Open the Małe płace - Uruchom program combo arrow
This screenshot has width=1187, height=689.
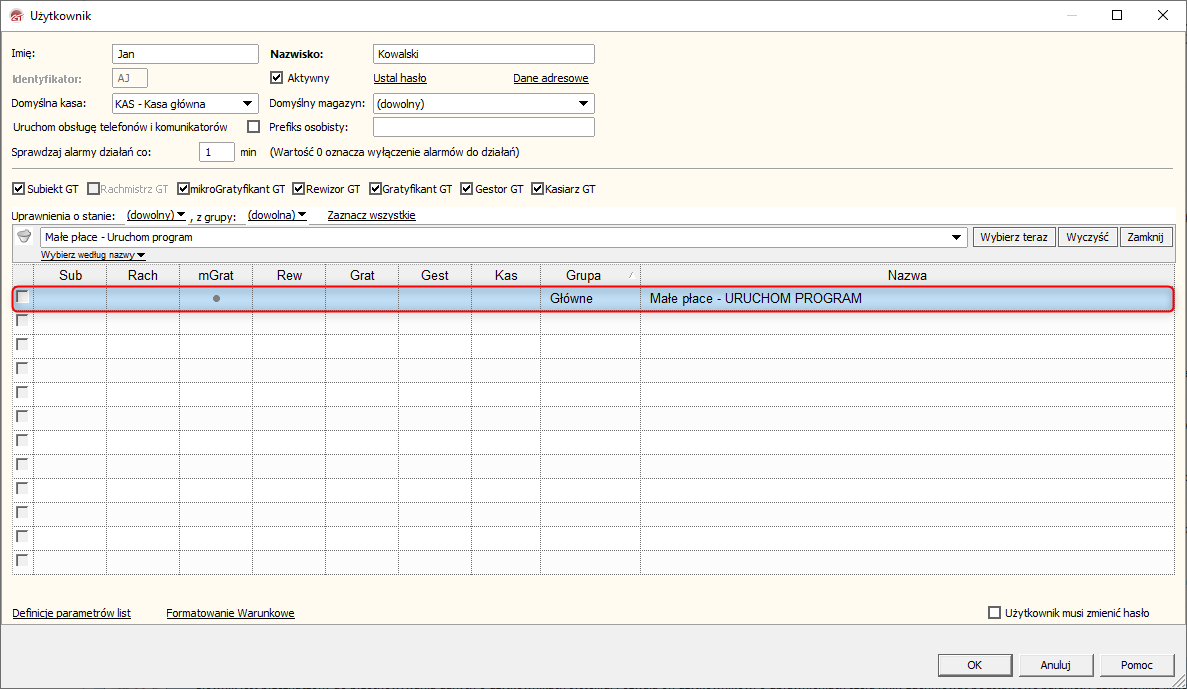(957, 237)
